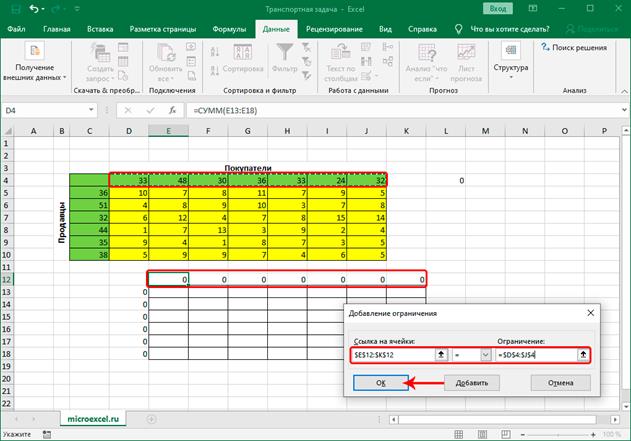The height and width of the screenshot is (441, 631).
Task: Open Поиск решения solver tool
Action: point(574,47)
